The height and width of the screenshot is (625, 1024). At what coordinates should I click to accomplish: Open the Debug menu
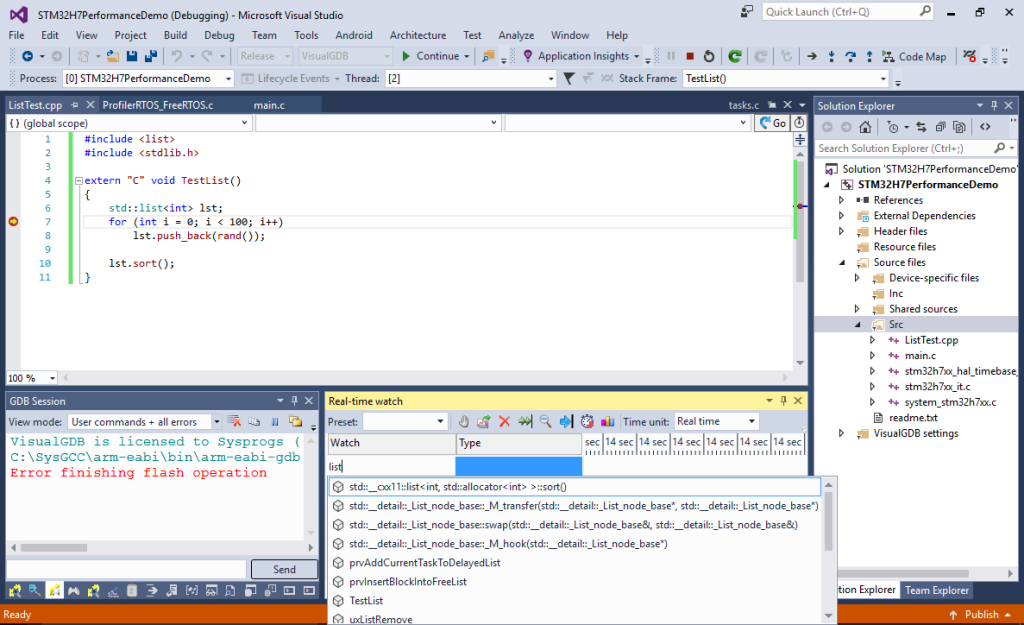coord(219,34)
